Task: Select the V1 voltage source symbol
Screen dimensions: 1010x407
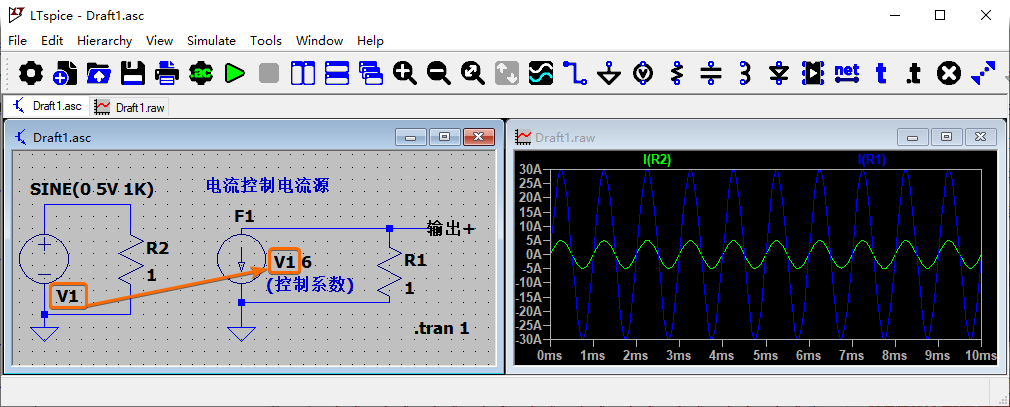Action: [x=44, y=260]
